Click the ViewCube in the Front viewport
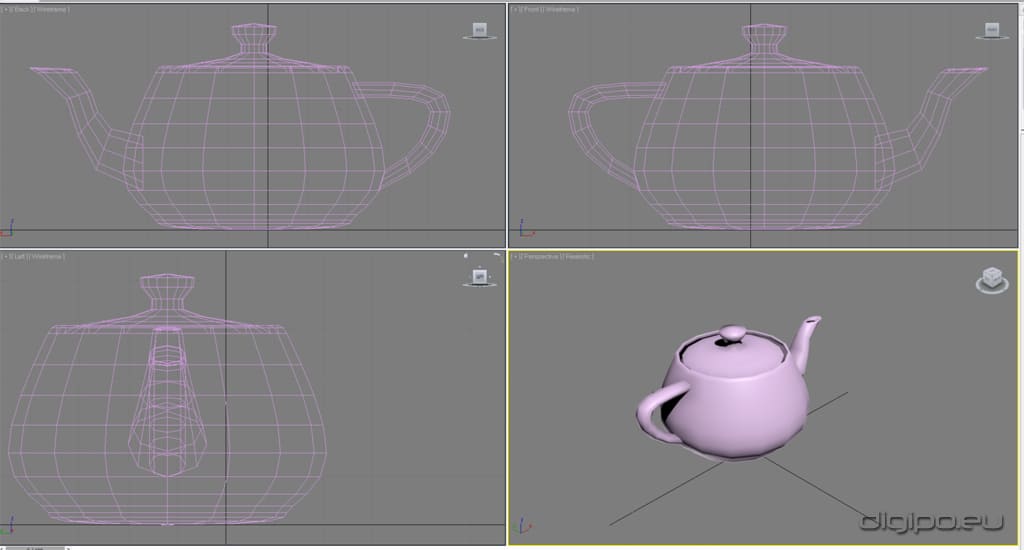 pyautogui.click(x=992, y=30)
